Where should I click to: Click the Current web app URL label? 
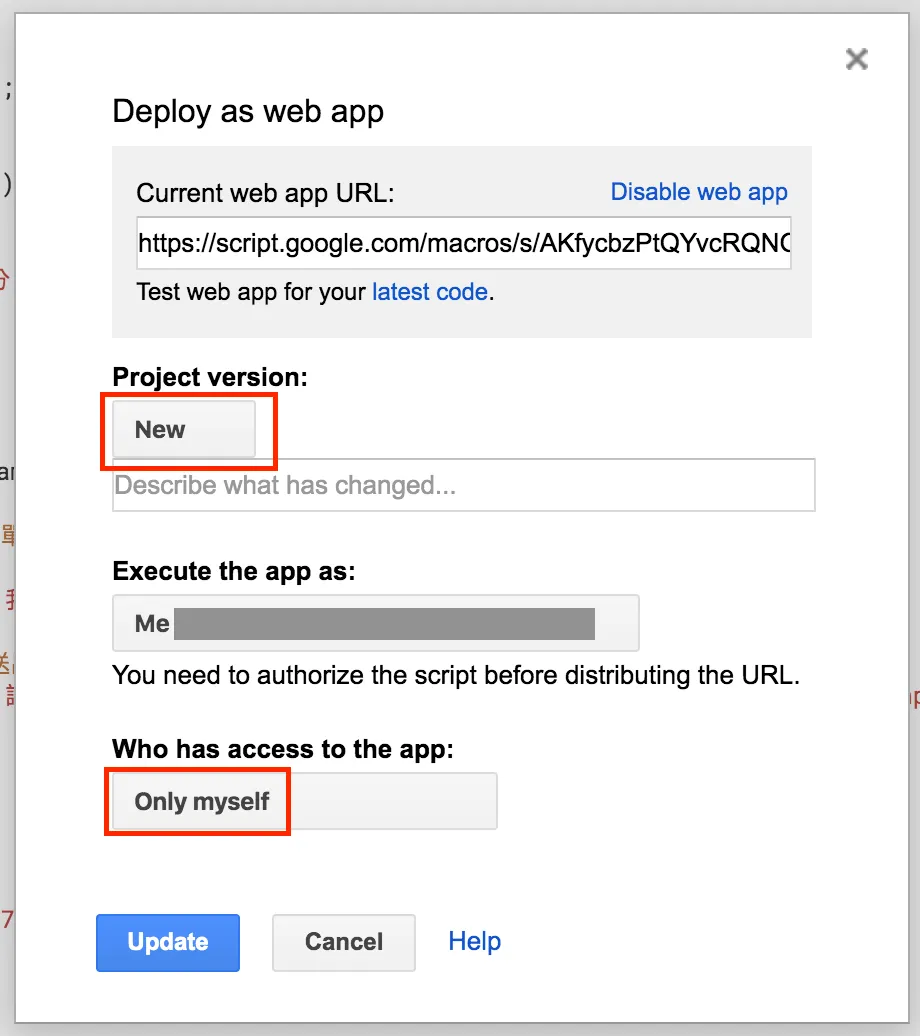tap(265, 193)
